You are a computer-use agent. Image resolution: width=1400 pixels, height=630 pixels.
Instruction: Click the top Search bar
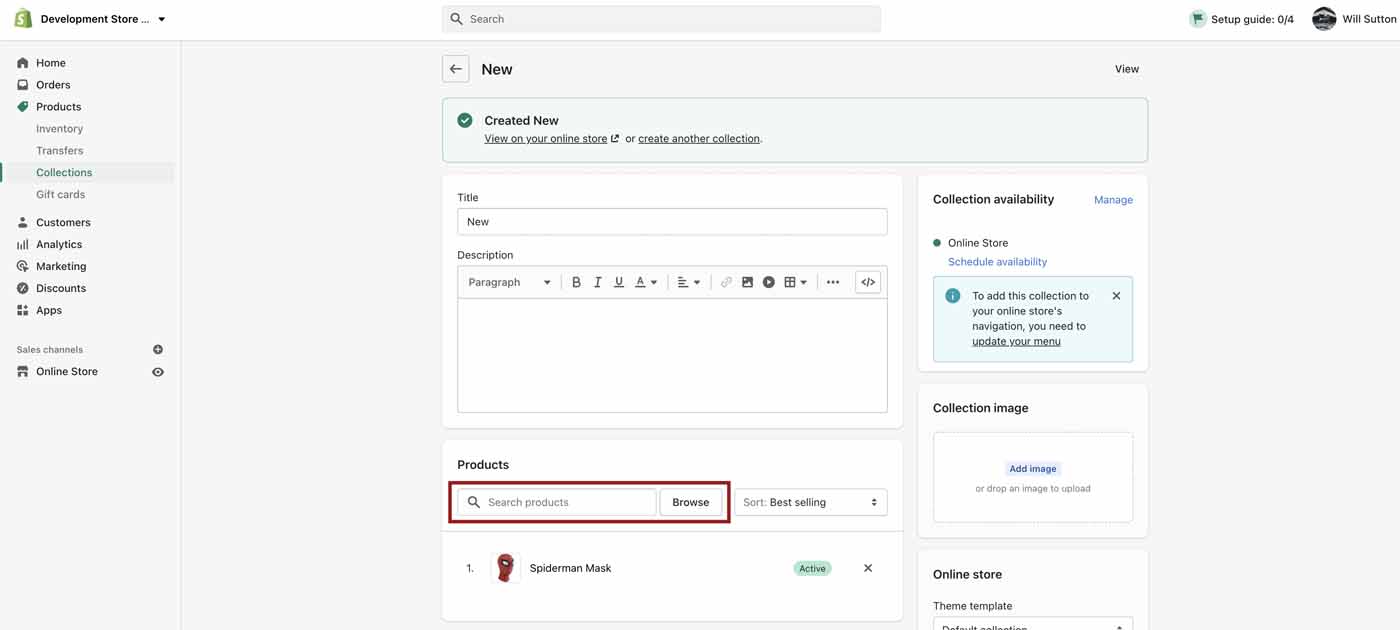661,19
